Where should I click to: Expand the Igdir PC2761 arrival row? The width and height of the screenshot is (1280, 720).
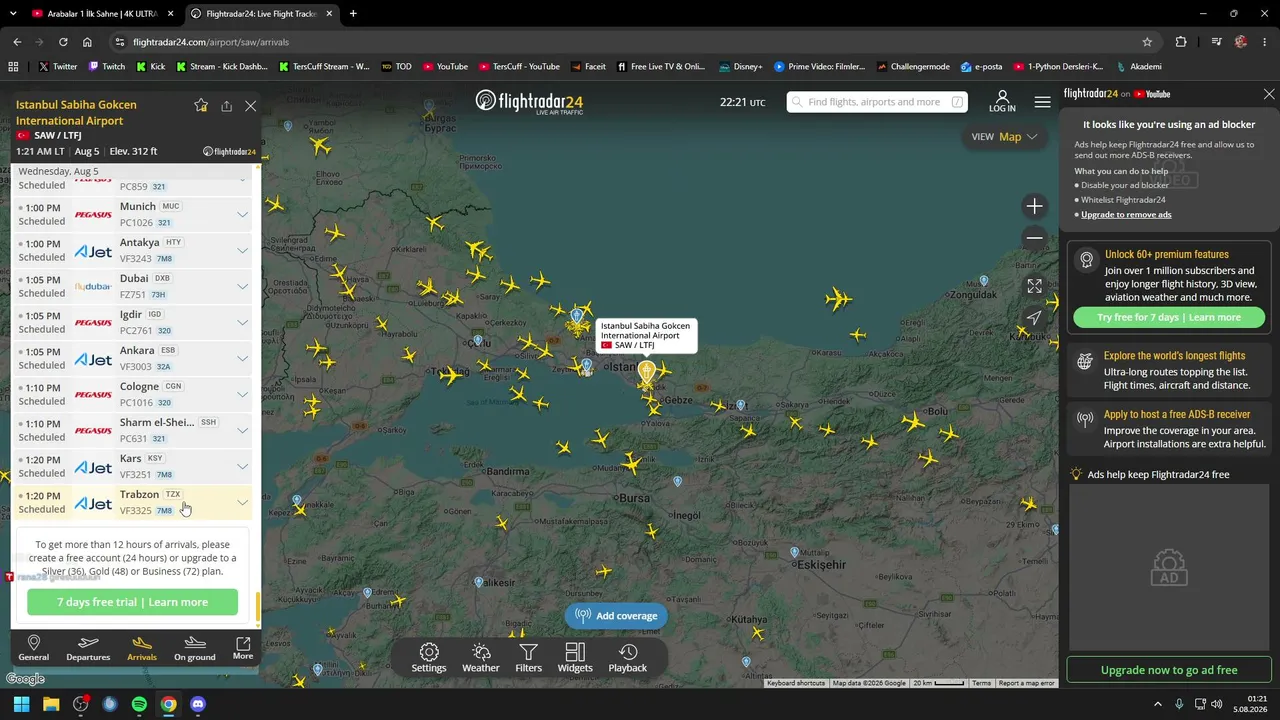click(242, 322)
